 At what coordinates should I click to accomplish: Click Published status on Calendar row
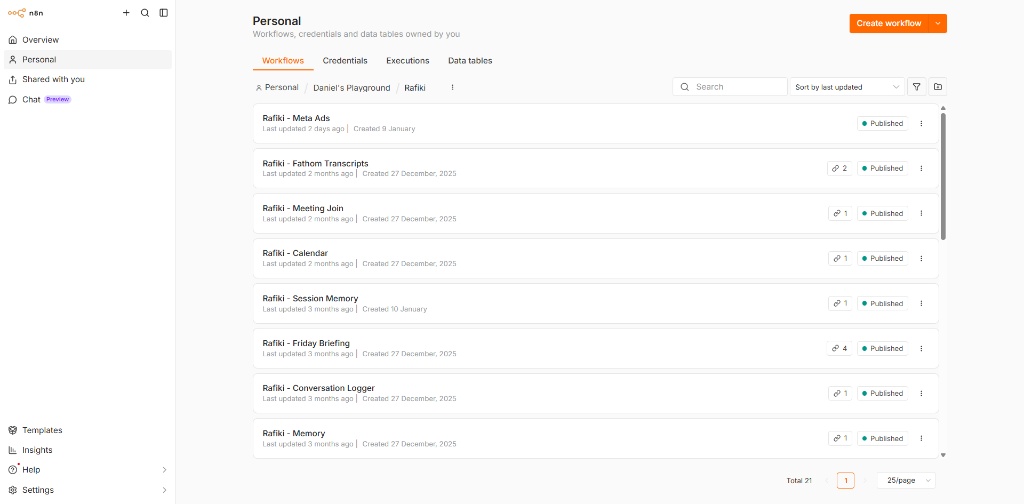click(882, 259)
